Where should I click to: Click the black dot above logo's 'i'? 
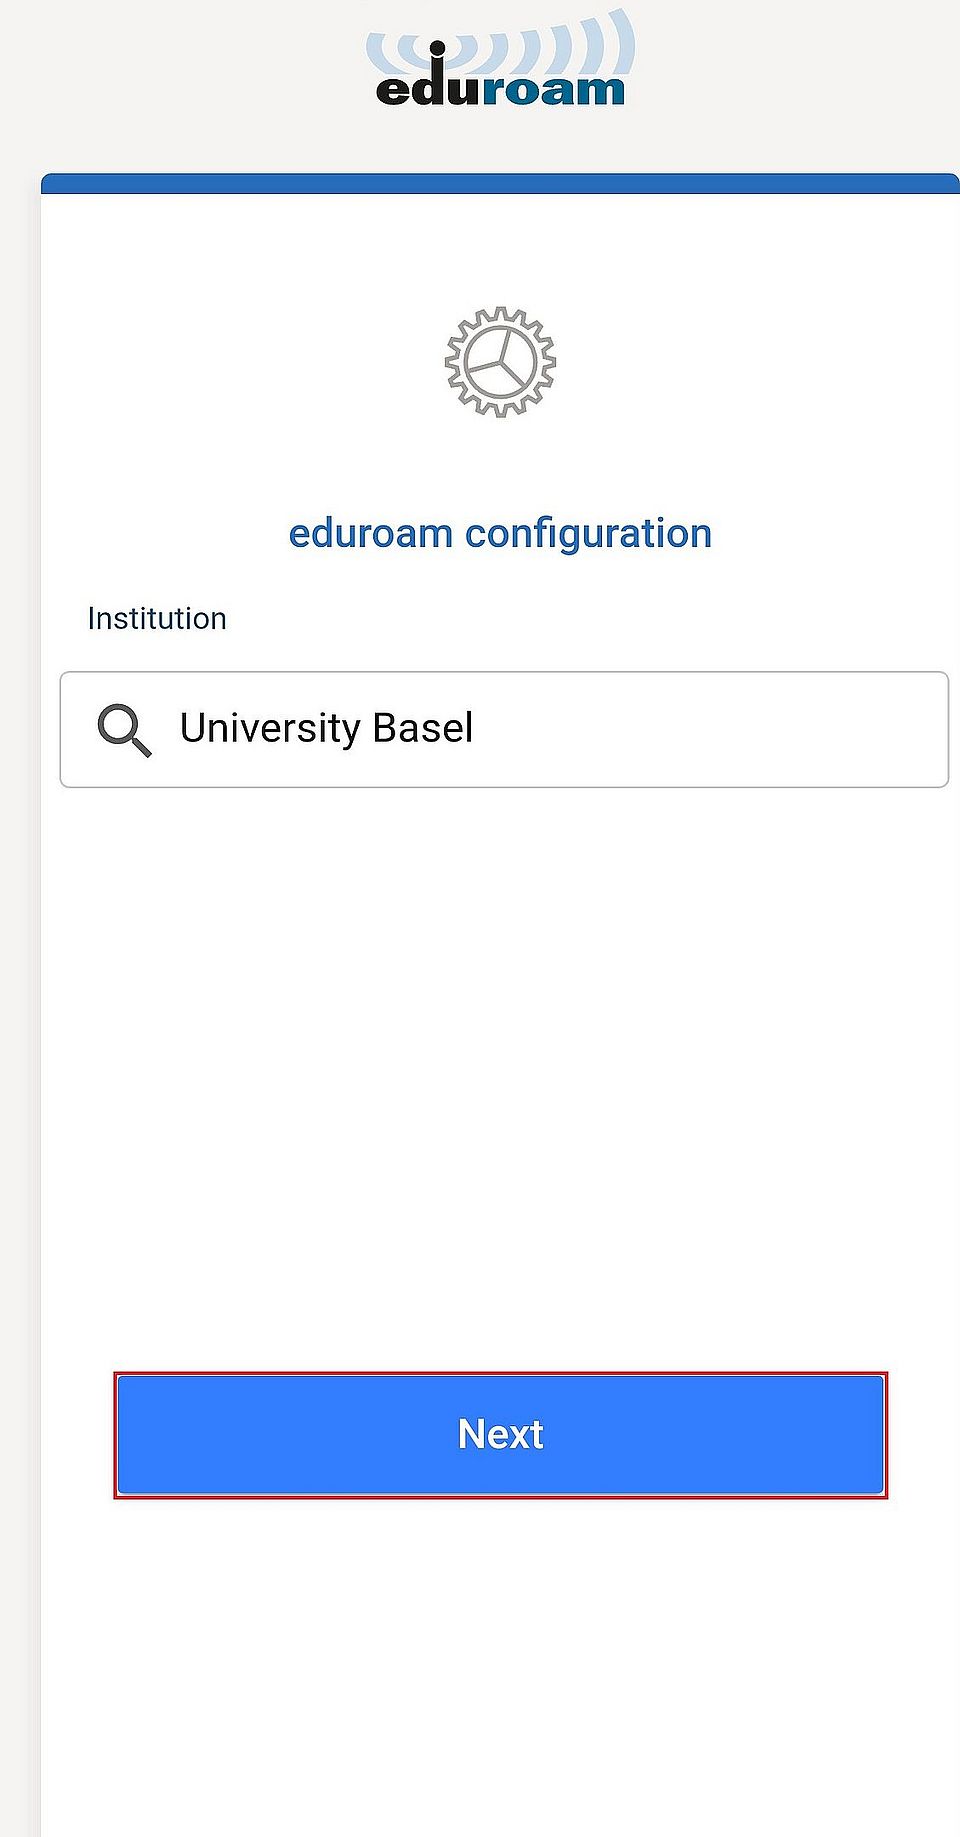pyautogui.click(x=437, y=47)
